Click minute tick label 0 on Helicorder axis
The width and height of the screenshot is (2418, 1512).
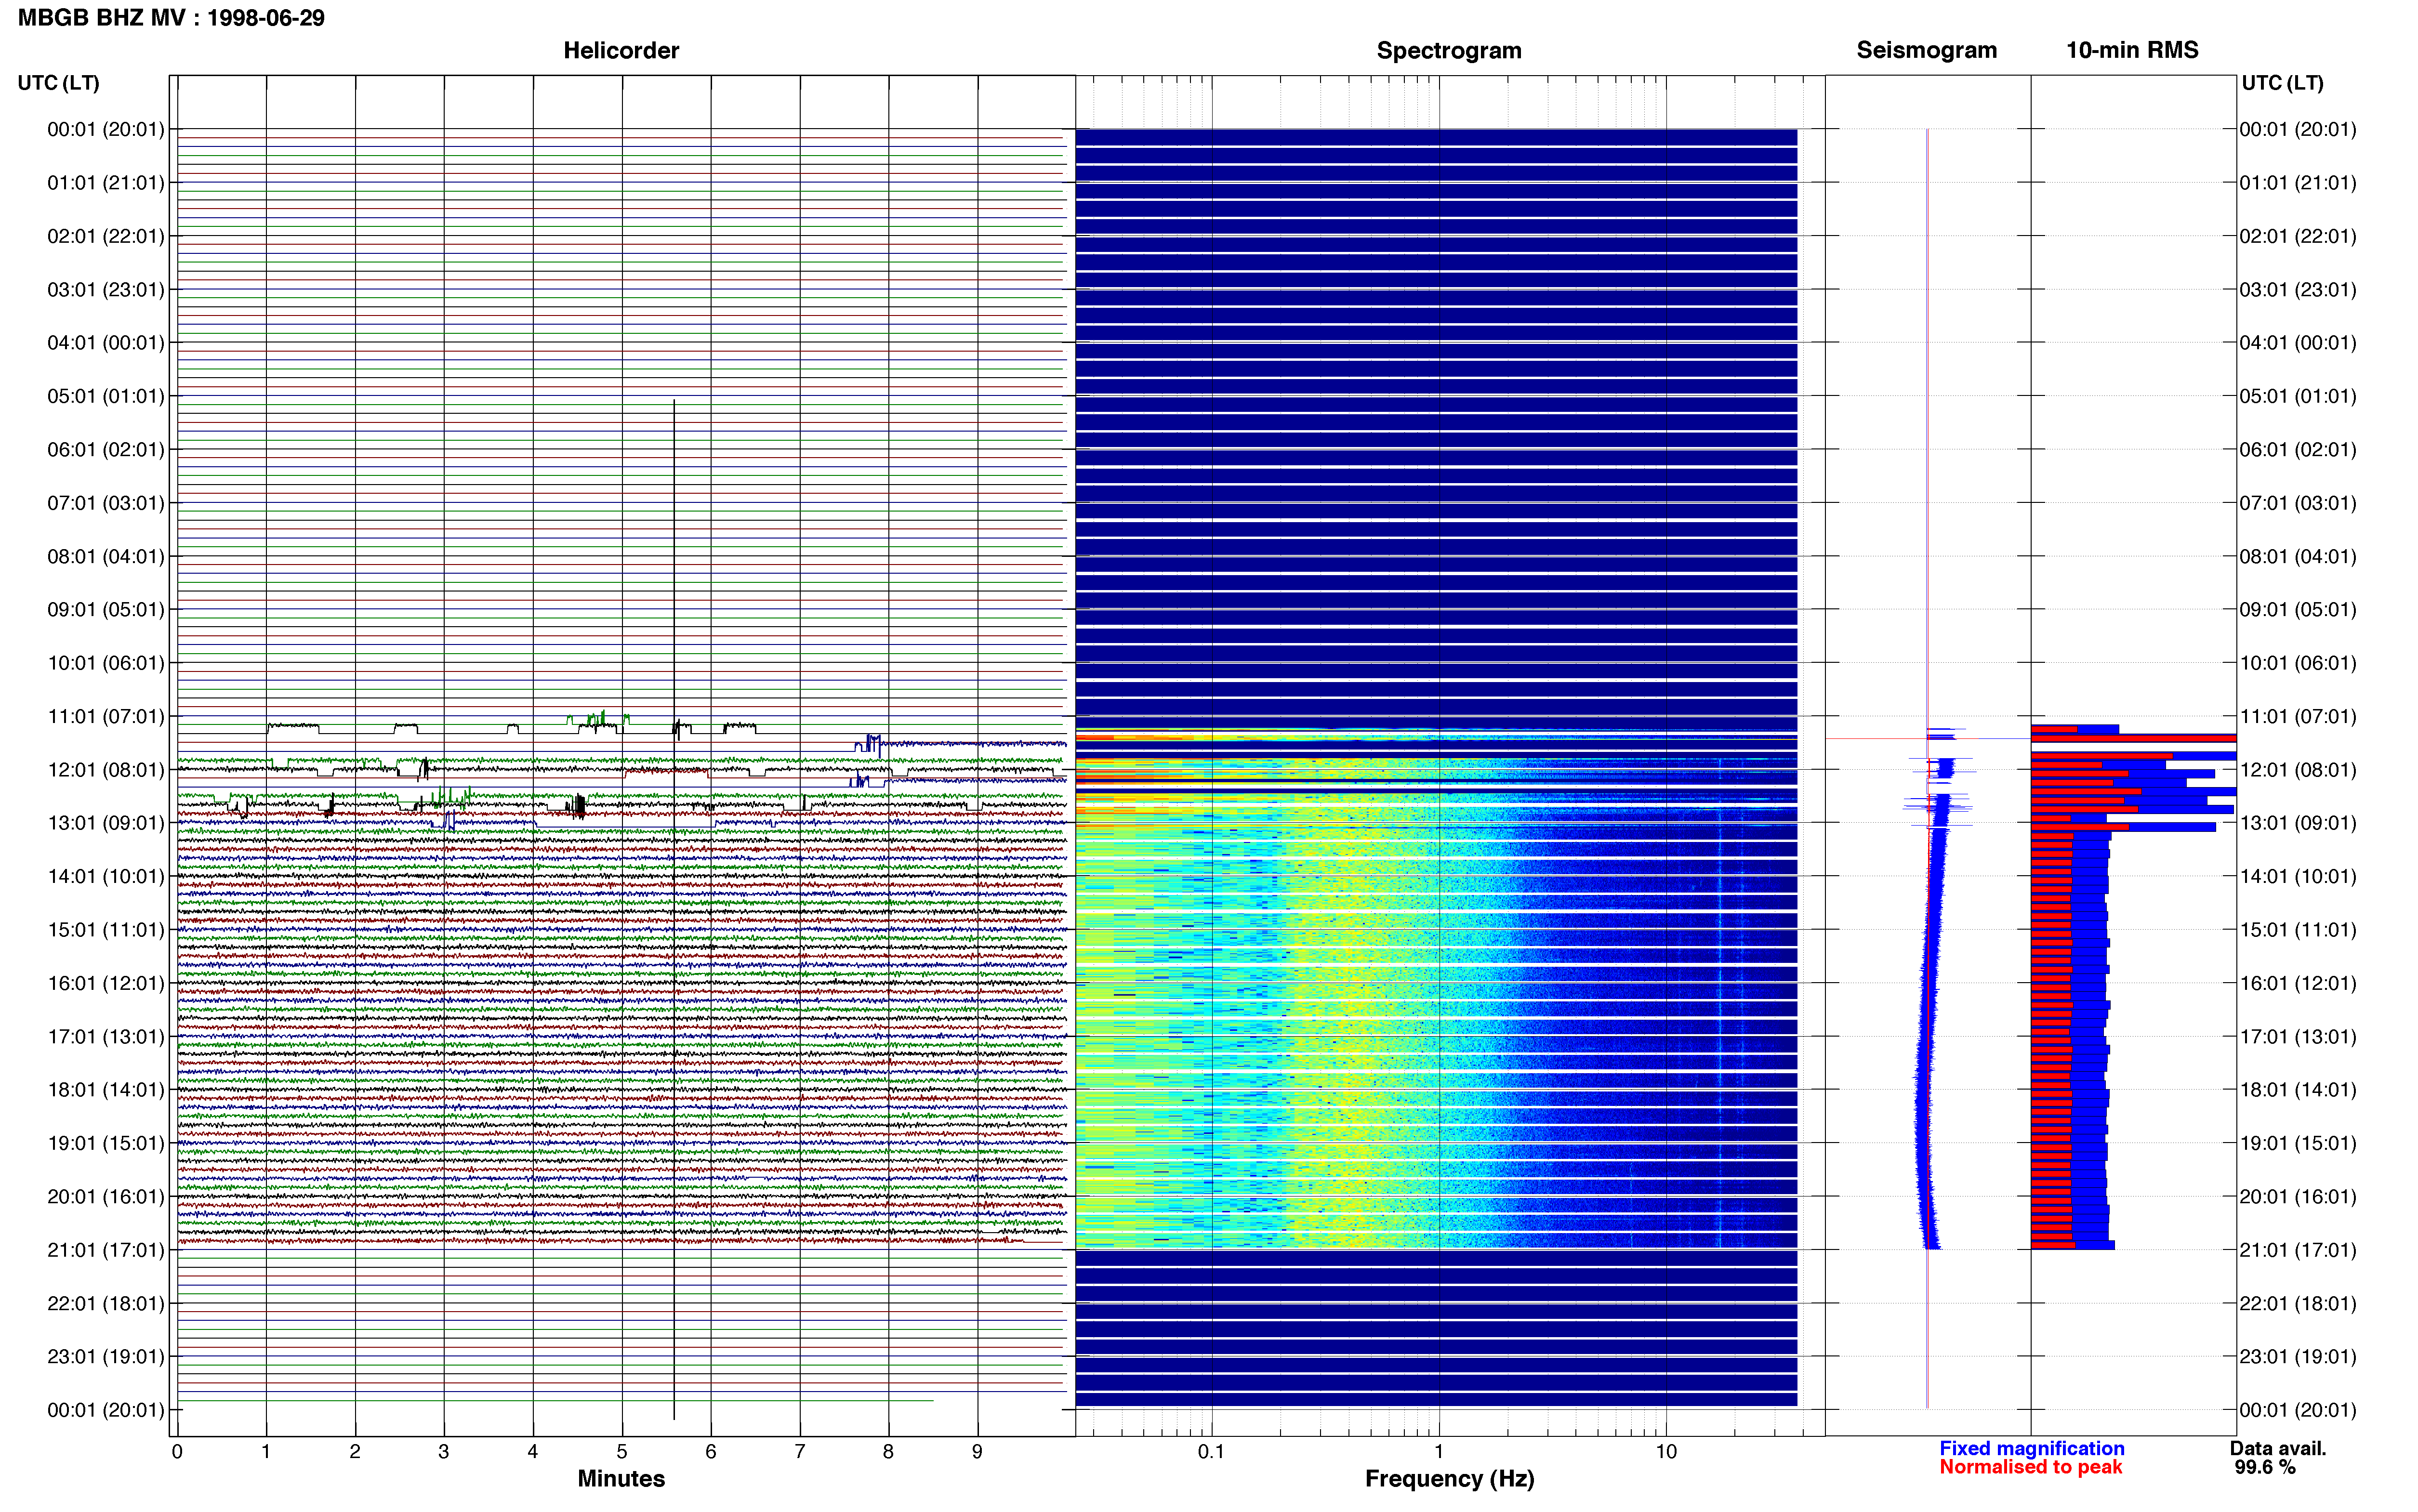(177, 1452)
